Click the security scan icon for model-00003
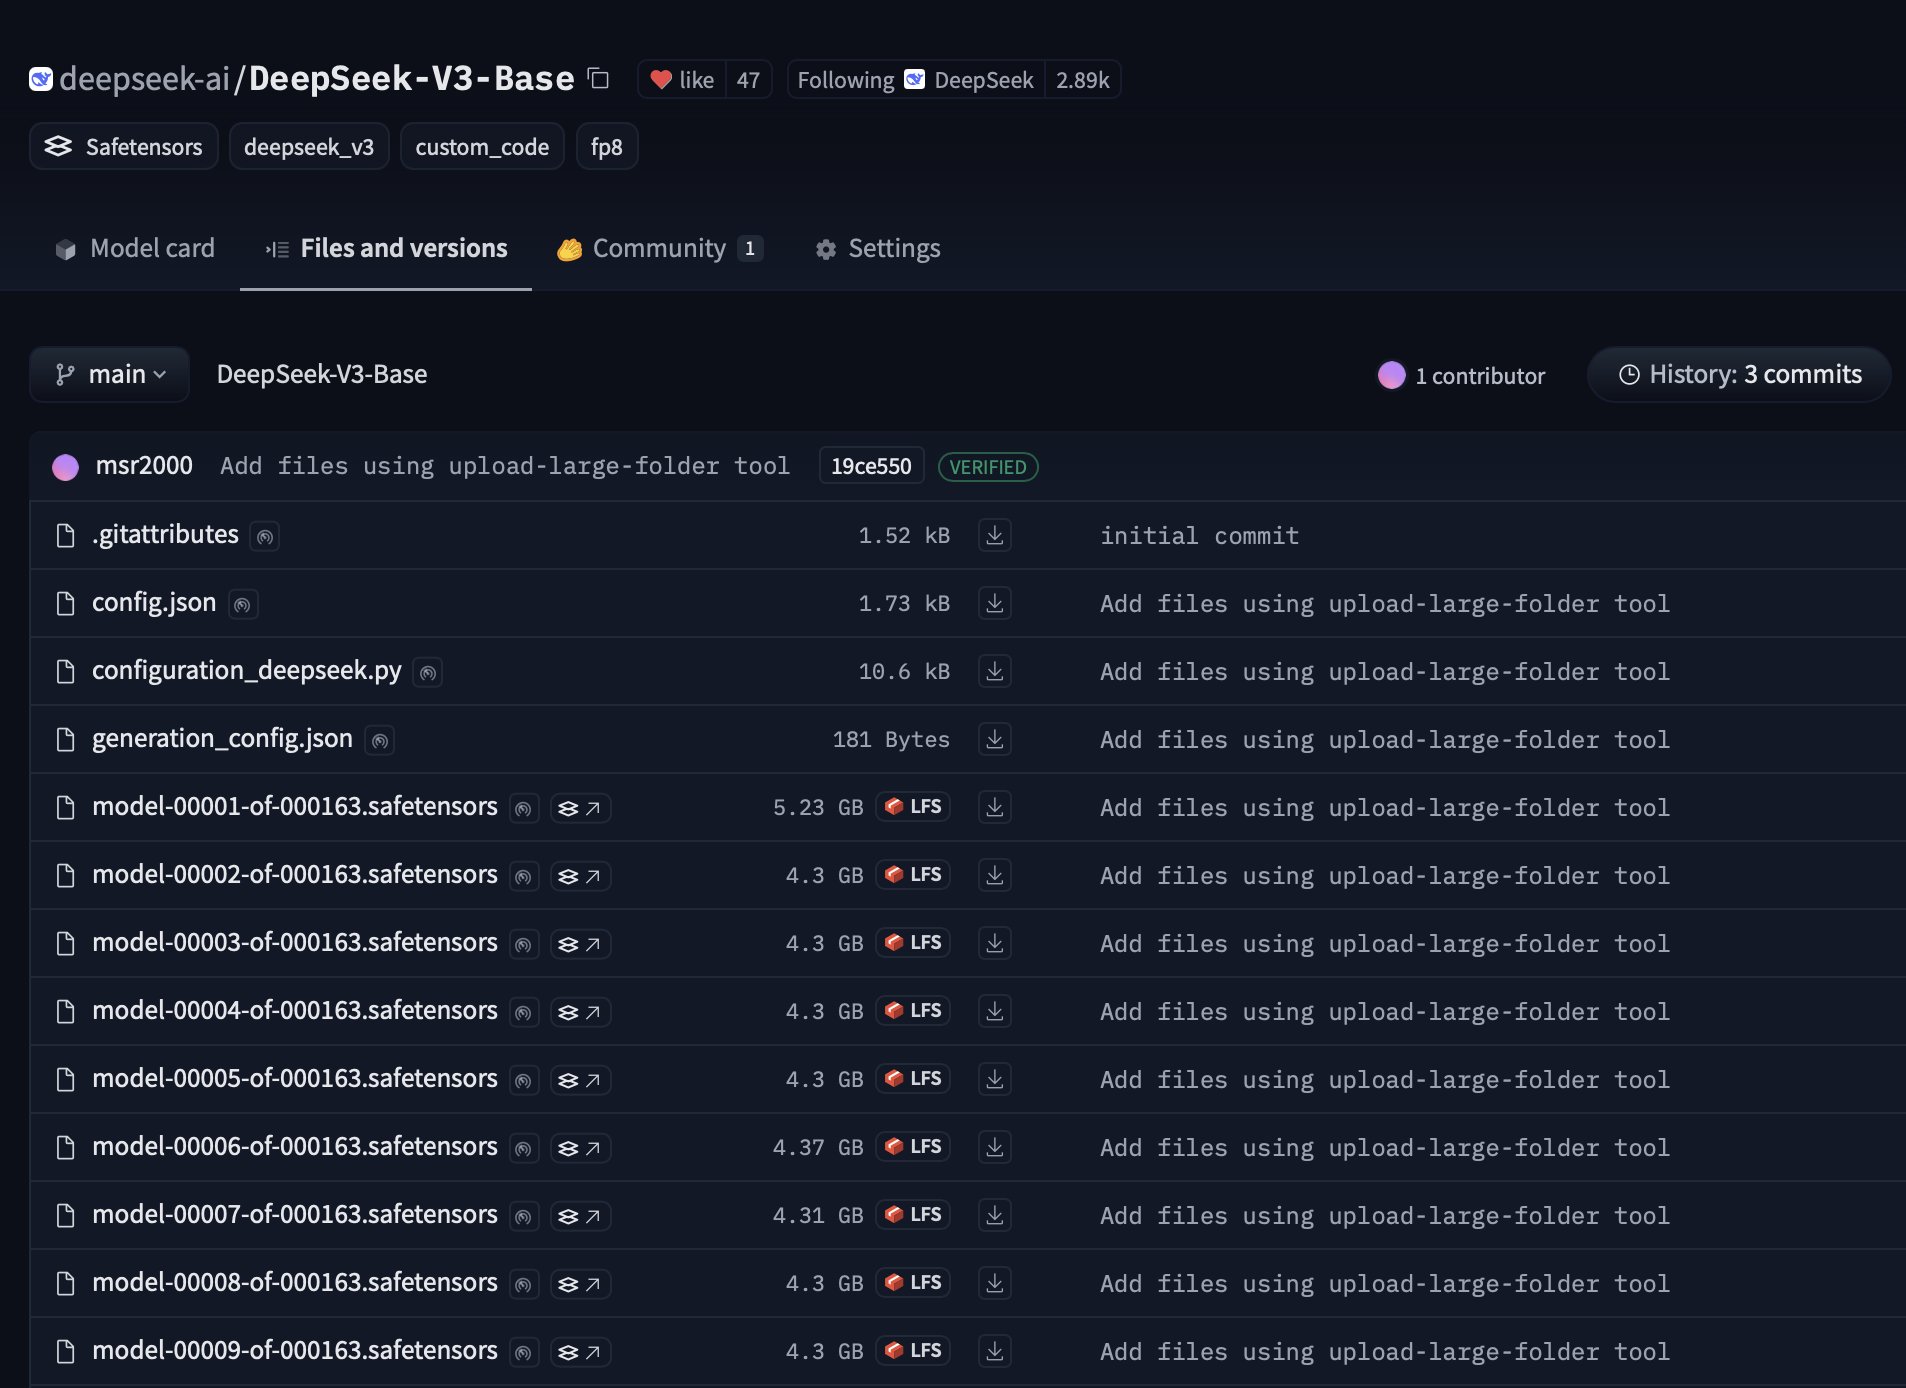This screenshot has height=1388, width=1906. click(x=524, y=945)
